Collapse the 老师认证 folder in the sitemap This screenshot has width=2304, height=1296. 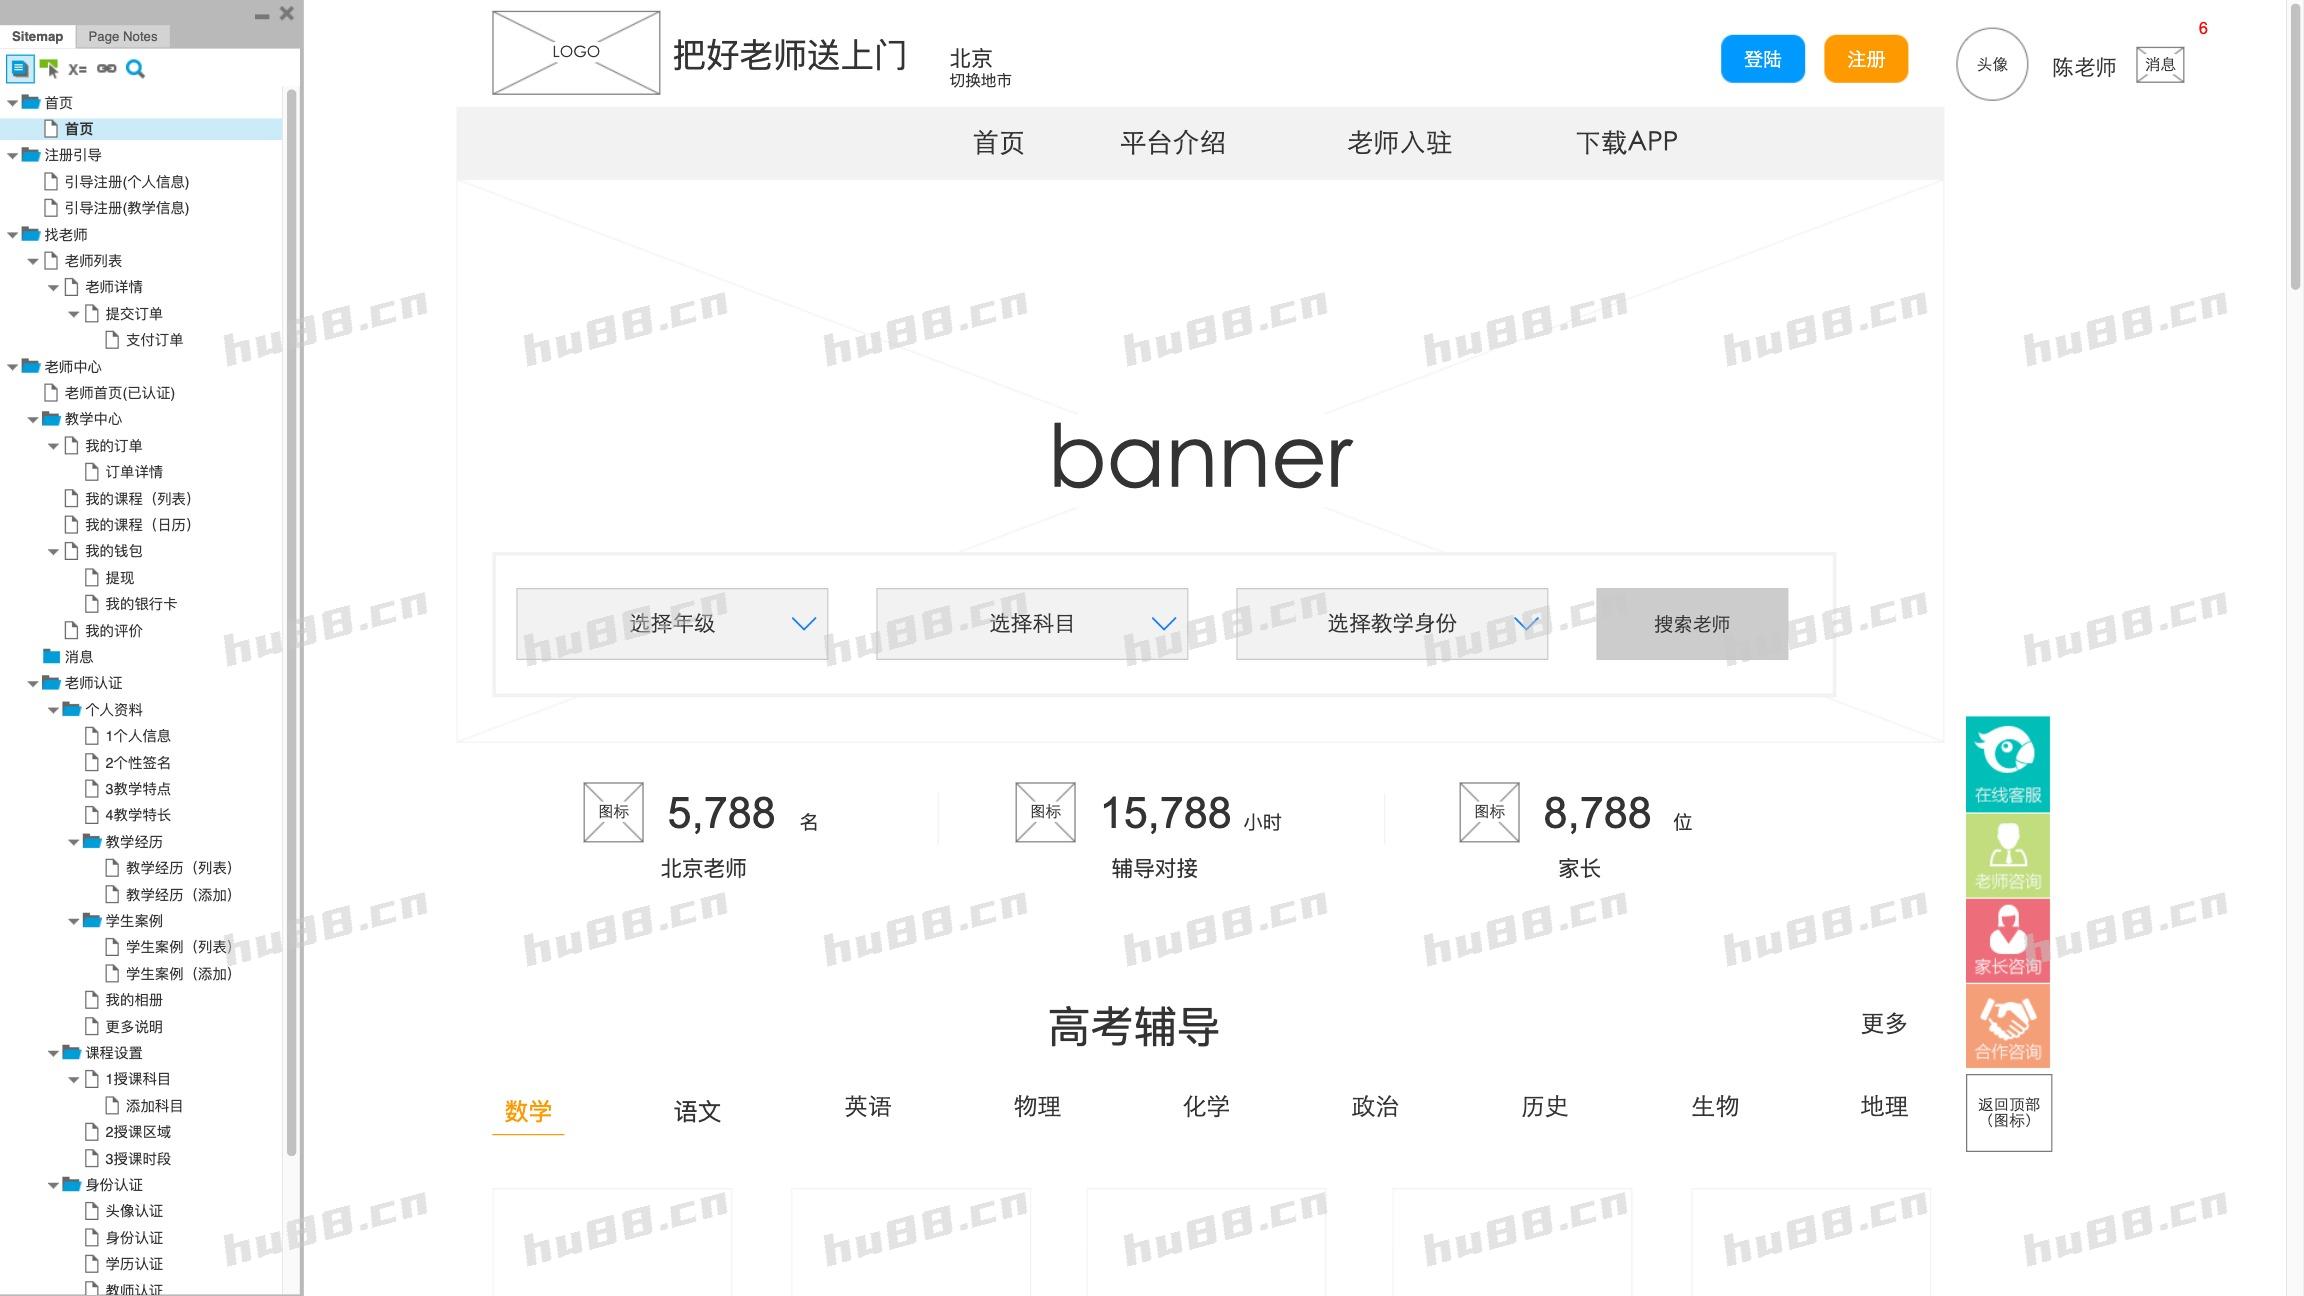pos(33,683)
